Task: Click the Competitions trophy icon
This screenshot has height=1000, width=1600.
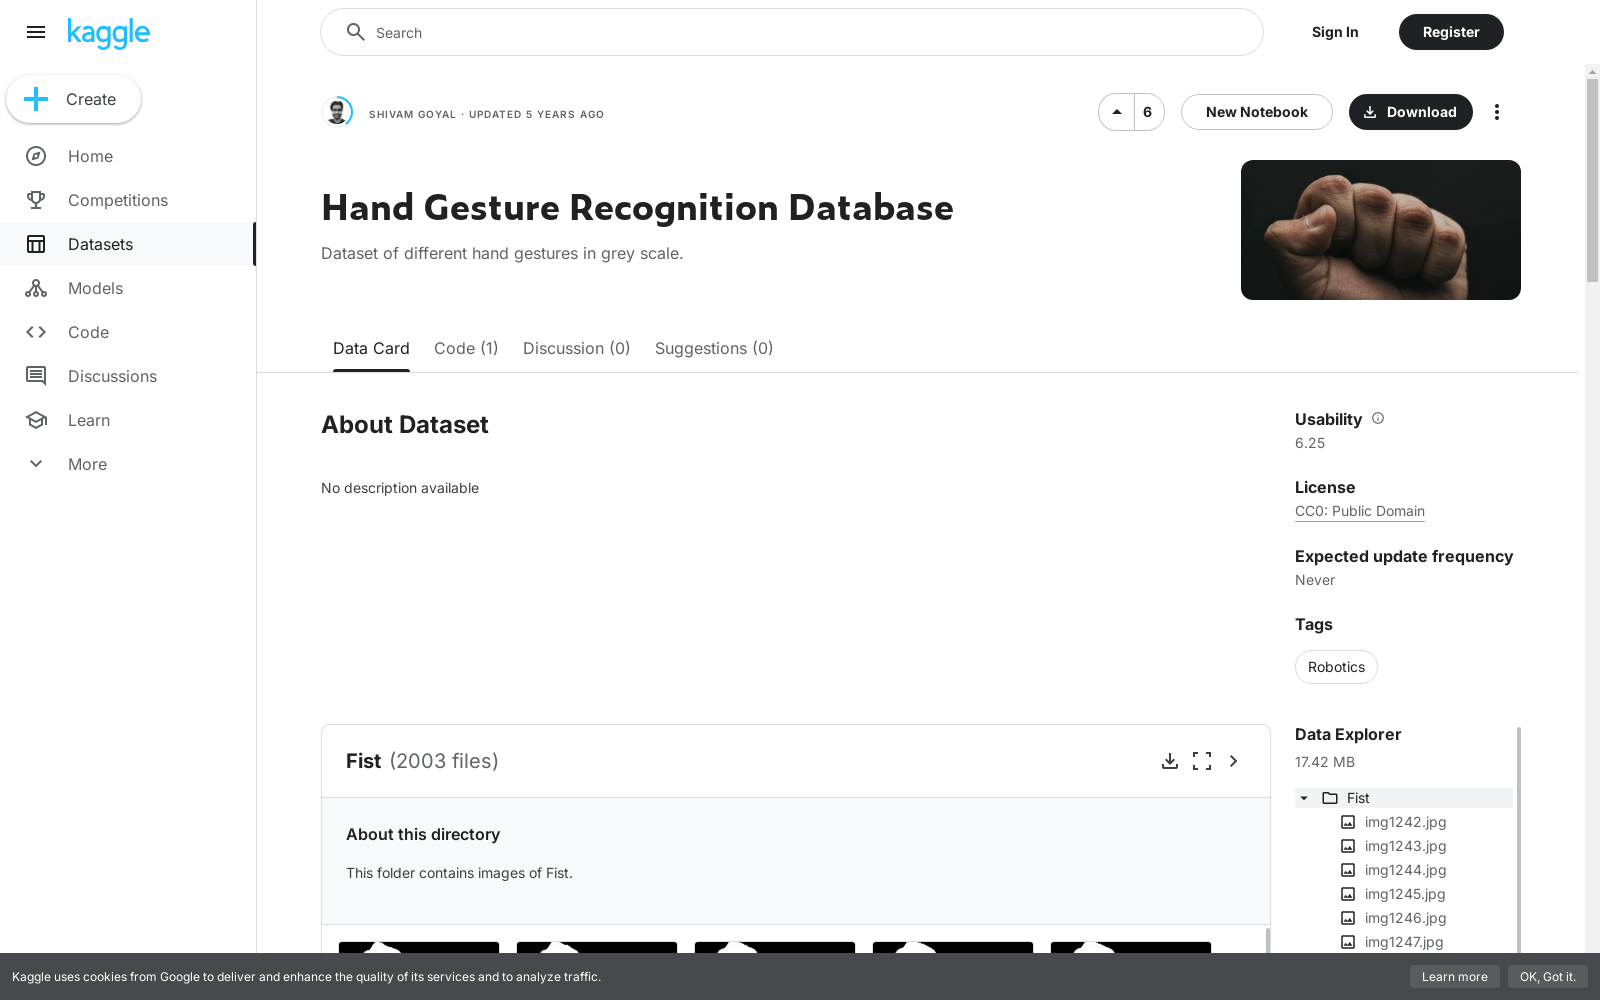Action: coord(36,200)
